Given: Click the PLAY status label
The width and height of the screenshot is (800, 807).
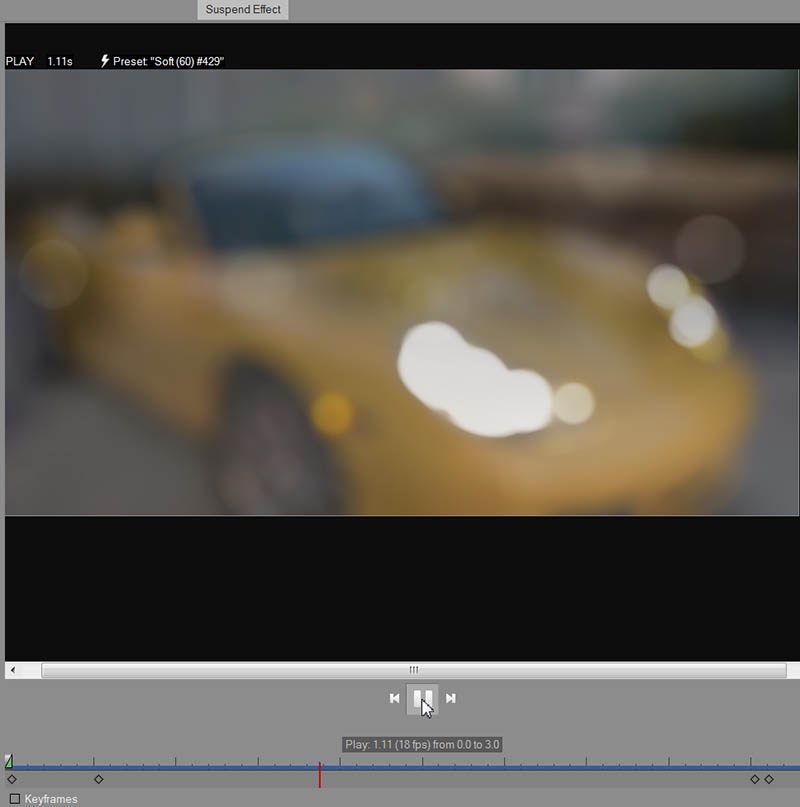Looking at the screenshot, I should pos(20,61).
